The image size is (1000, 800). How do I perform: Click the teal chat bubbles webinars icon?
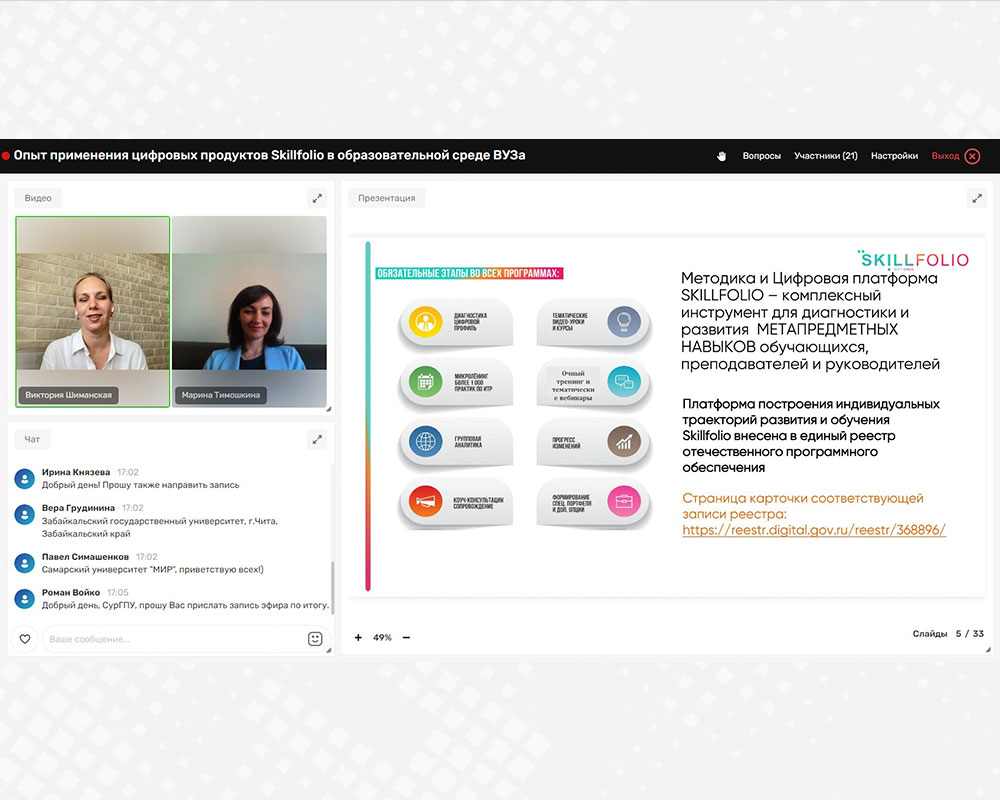[624, 381]
